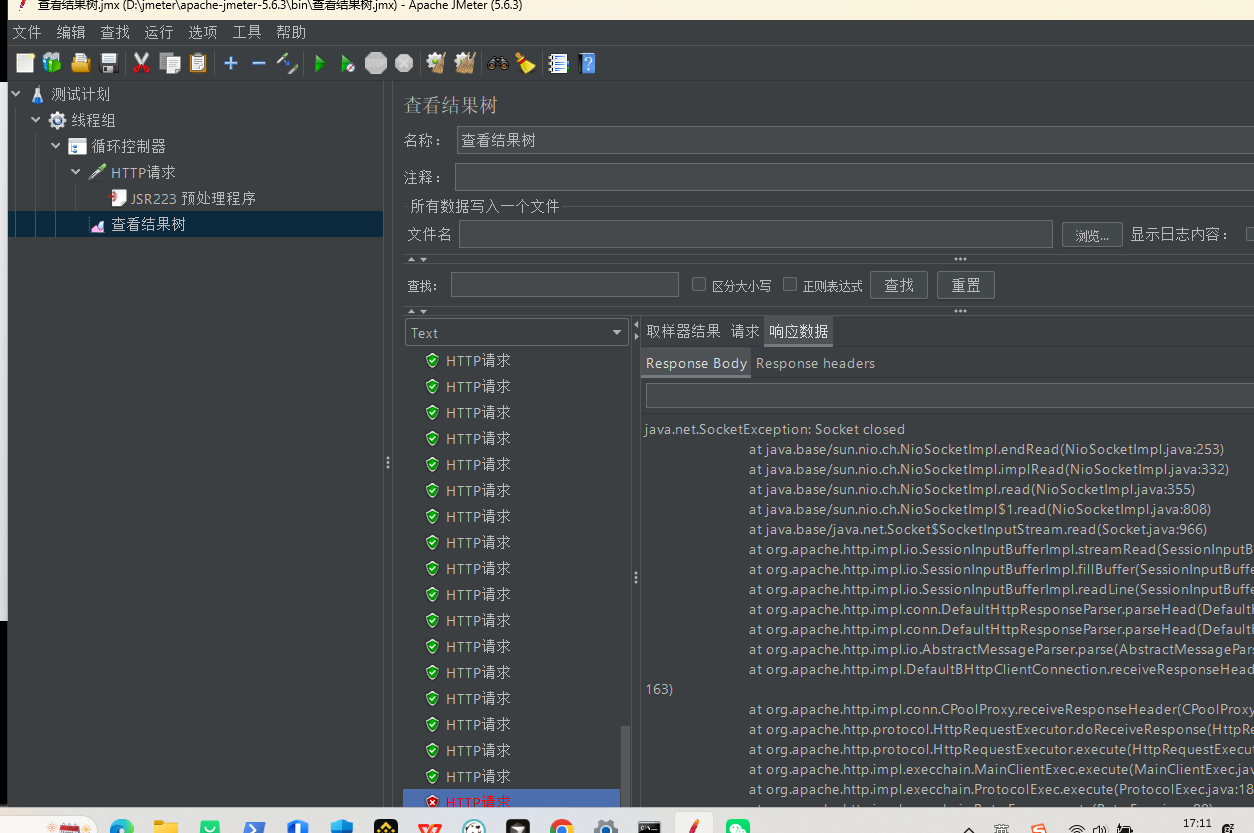Click the 查找 search button
Screen dimensions: 1254x833
(899, 285)
